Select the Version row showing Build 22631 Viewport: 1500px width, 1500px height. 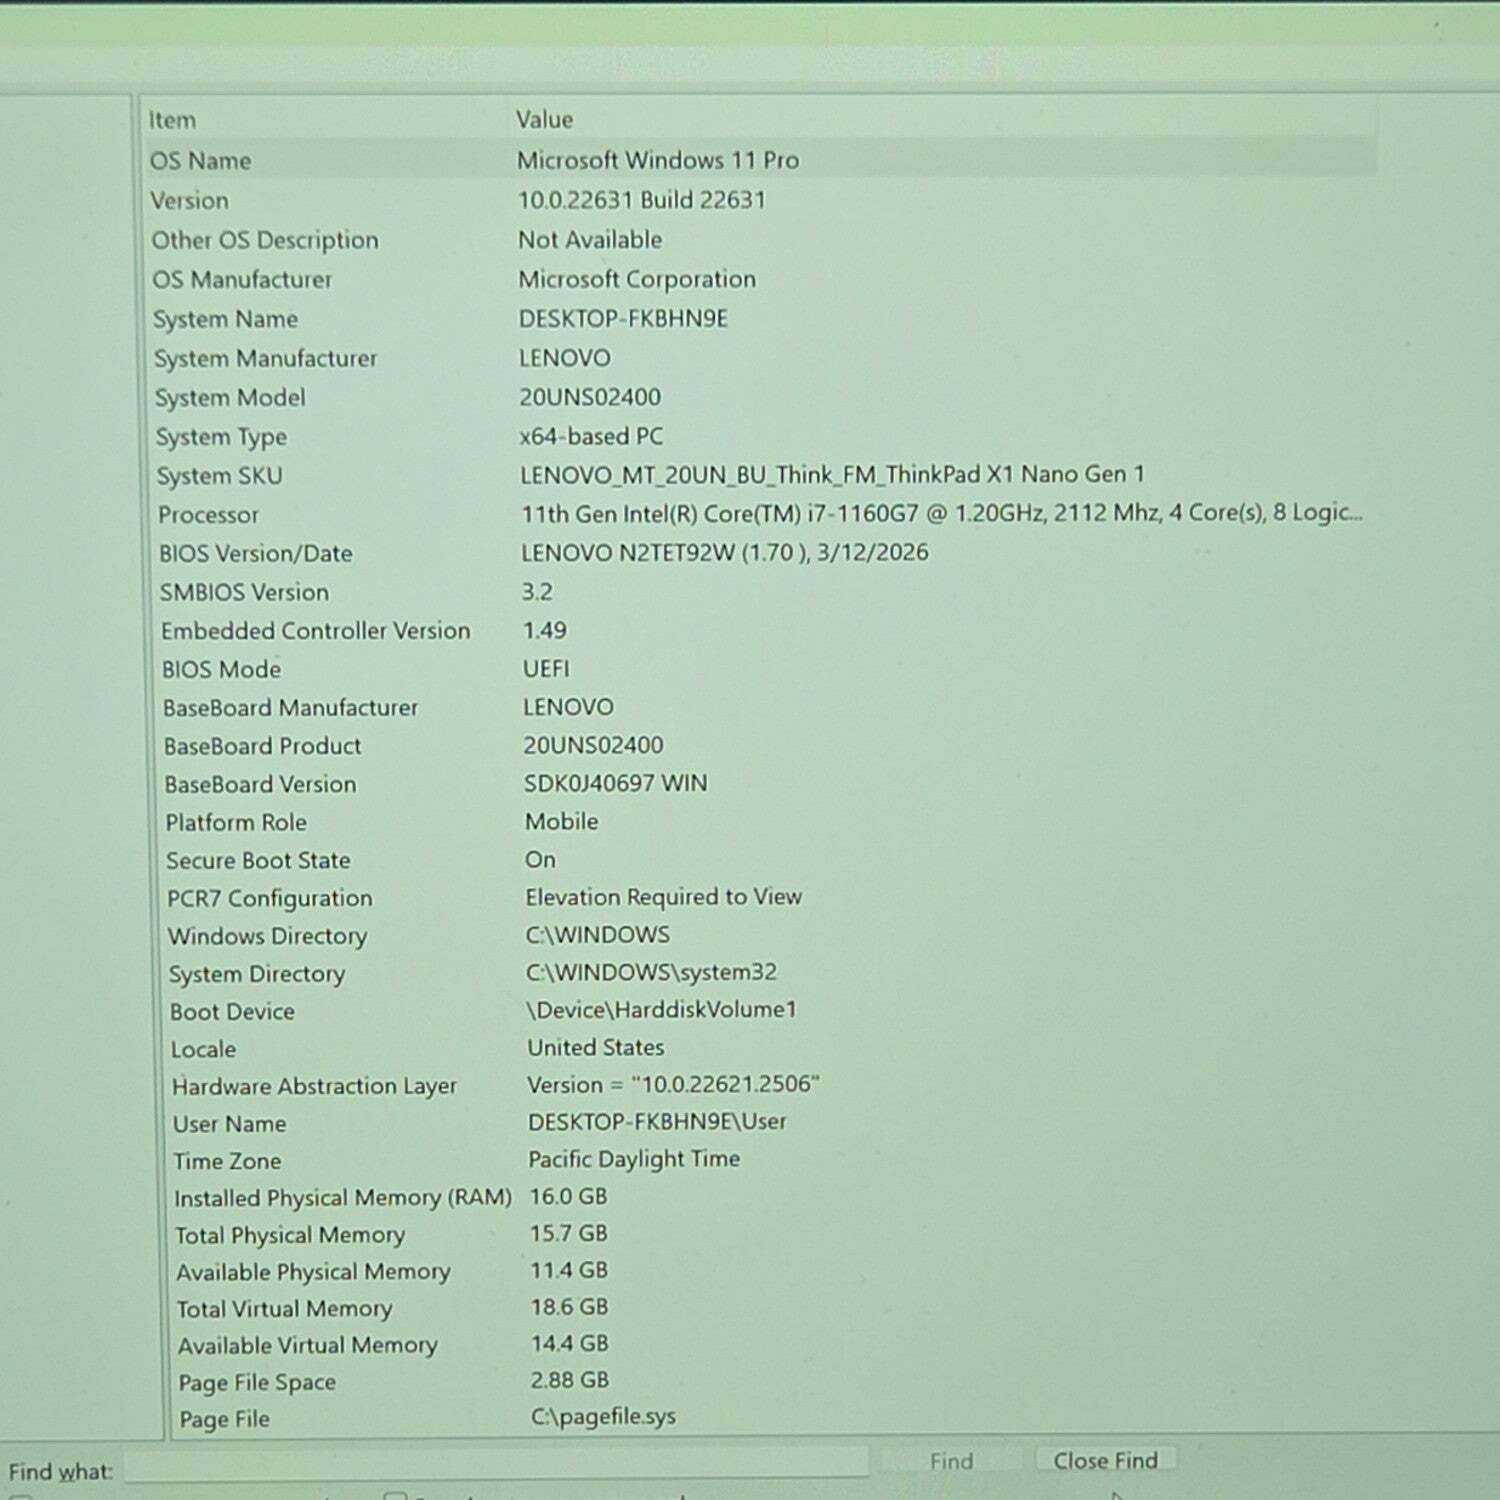pos(759,200)
